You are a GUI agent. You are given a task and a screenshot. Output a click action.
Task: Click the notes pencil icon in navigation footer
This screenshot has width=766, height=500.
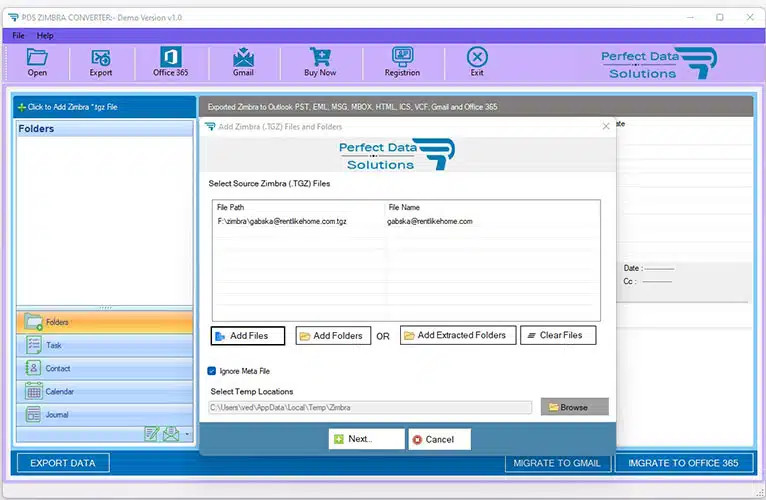click(x=152, y=434)
